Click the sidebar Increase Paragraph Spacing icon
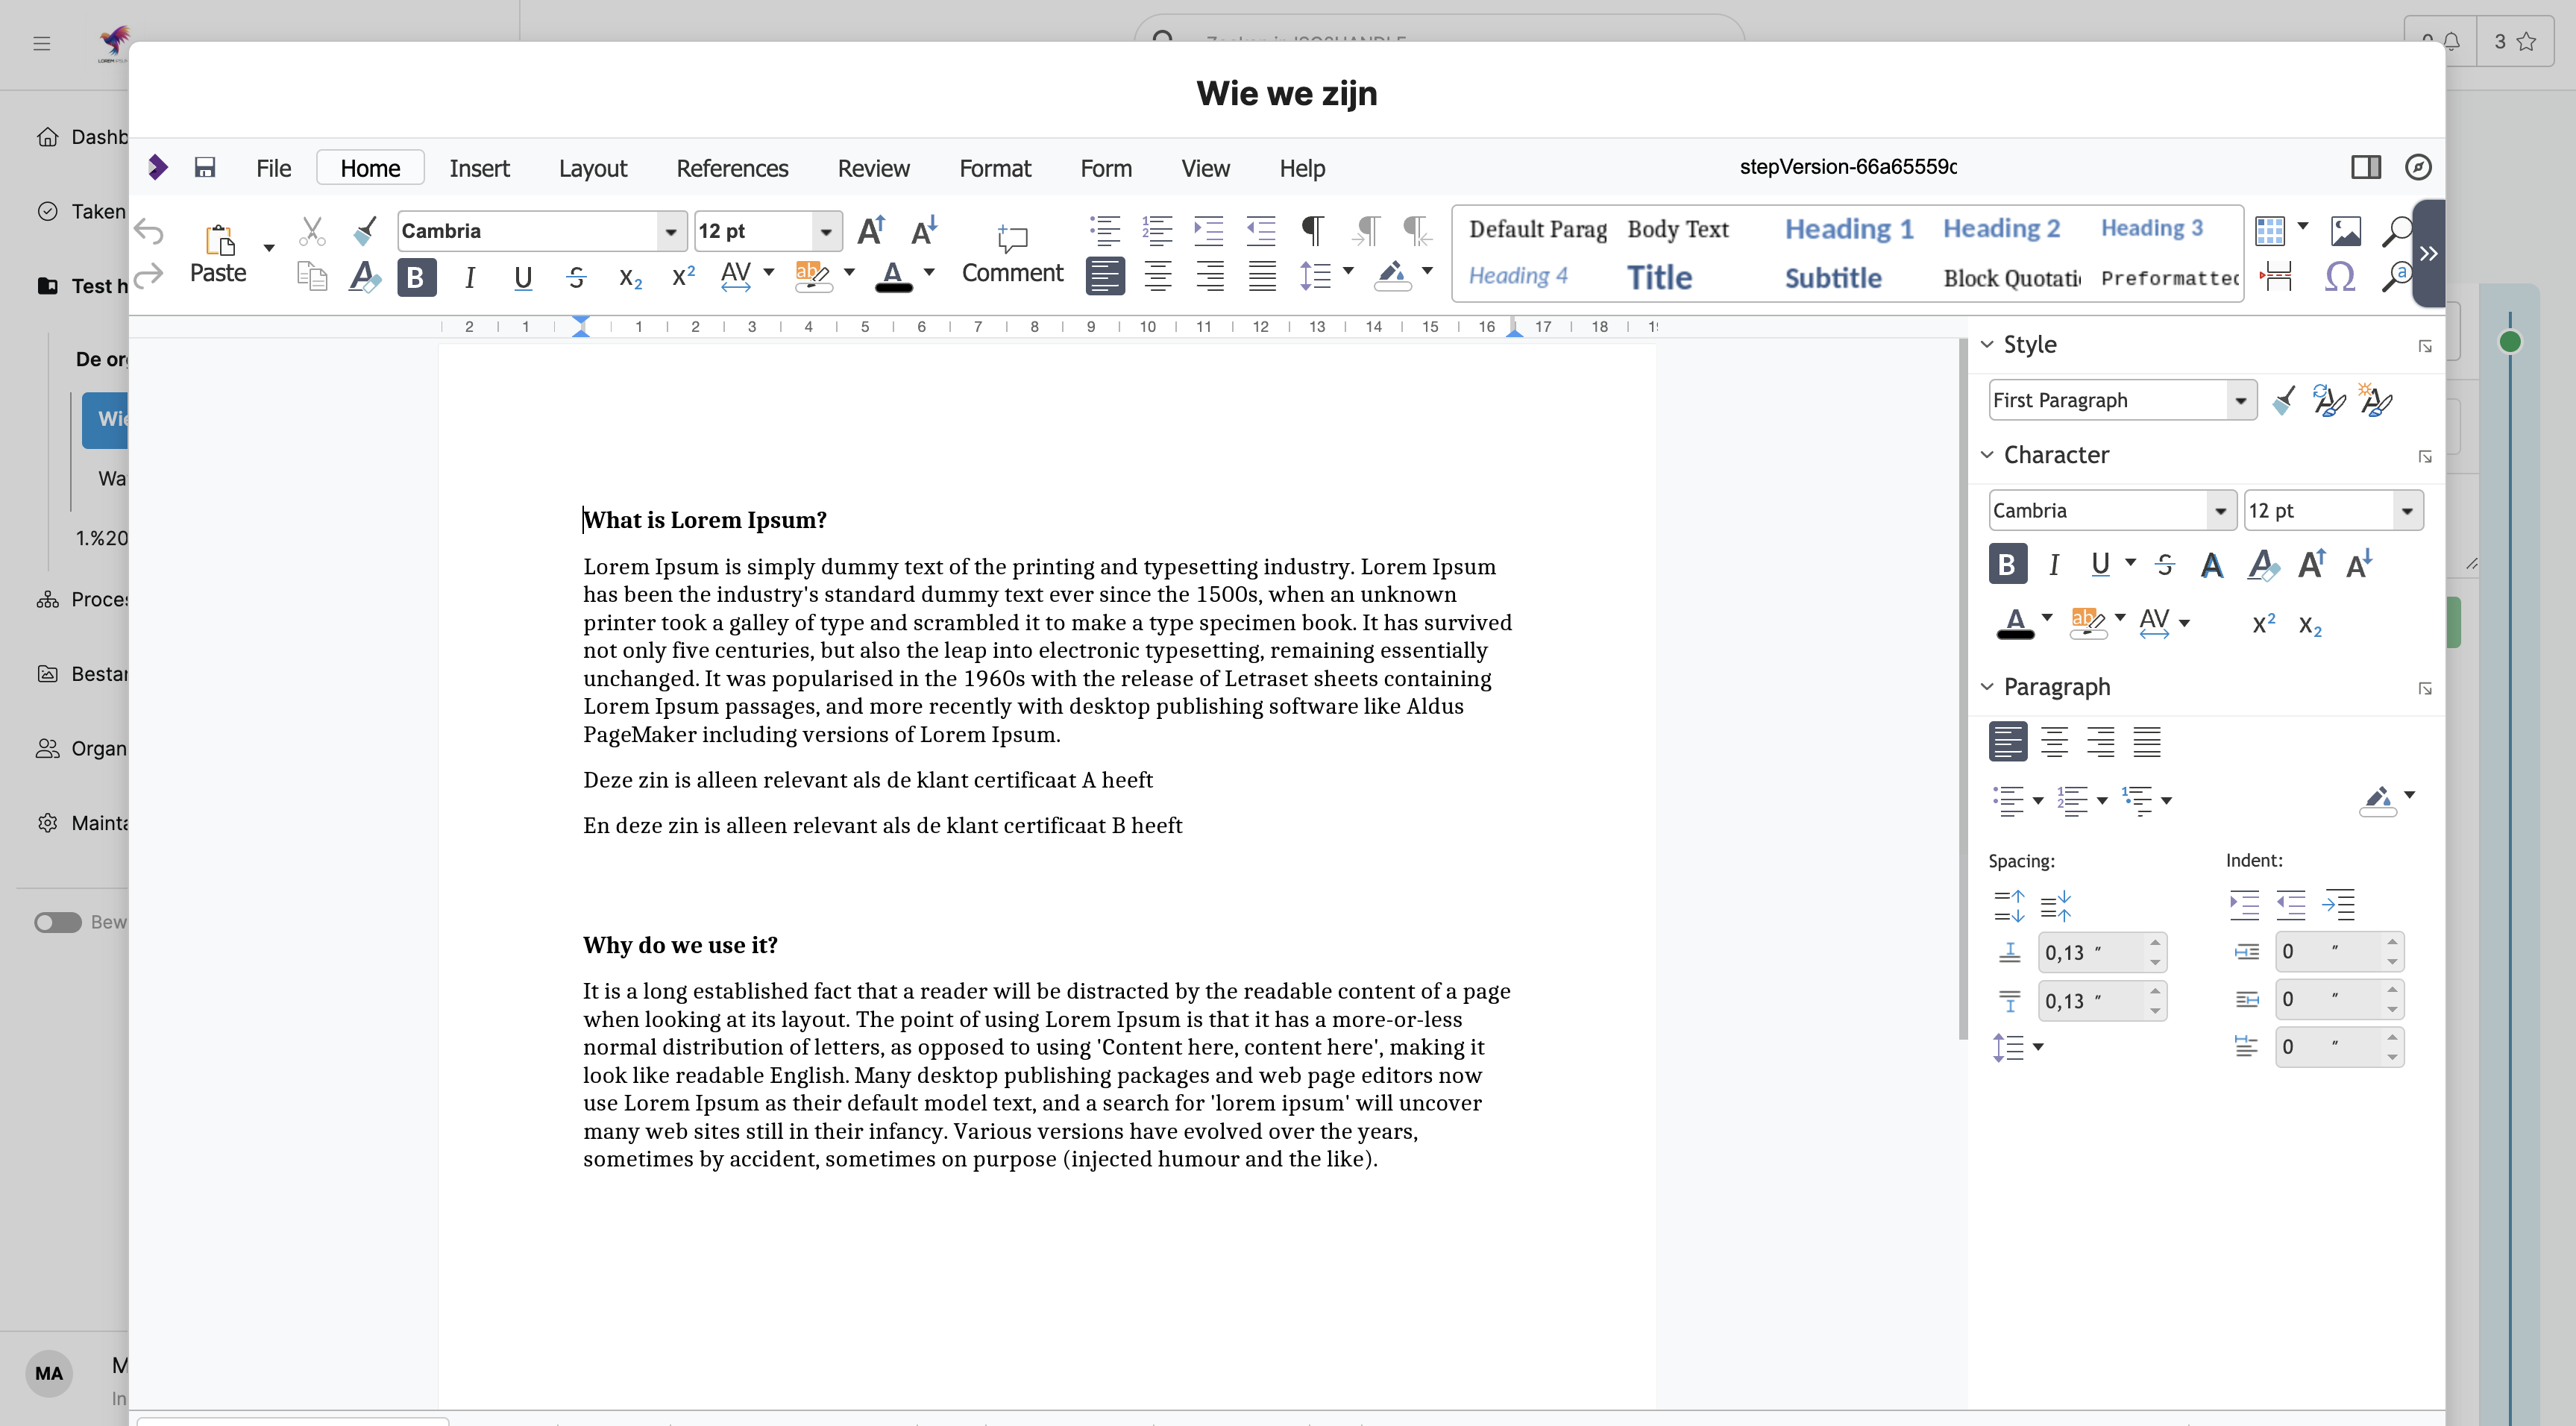The height and width of the screenshot is (1426, 2576). click(x=2008, y=905)
